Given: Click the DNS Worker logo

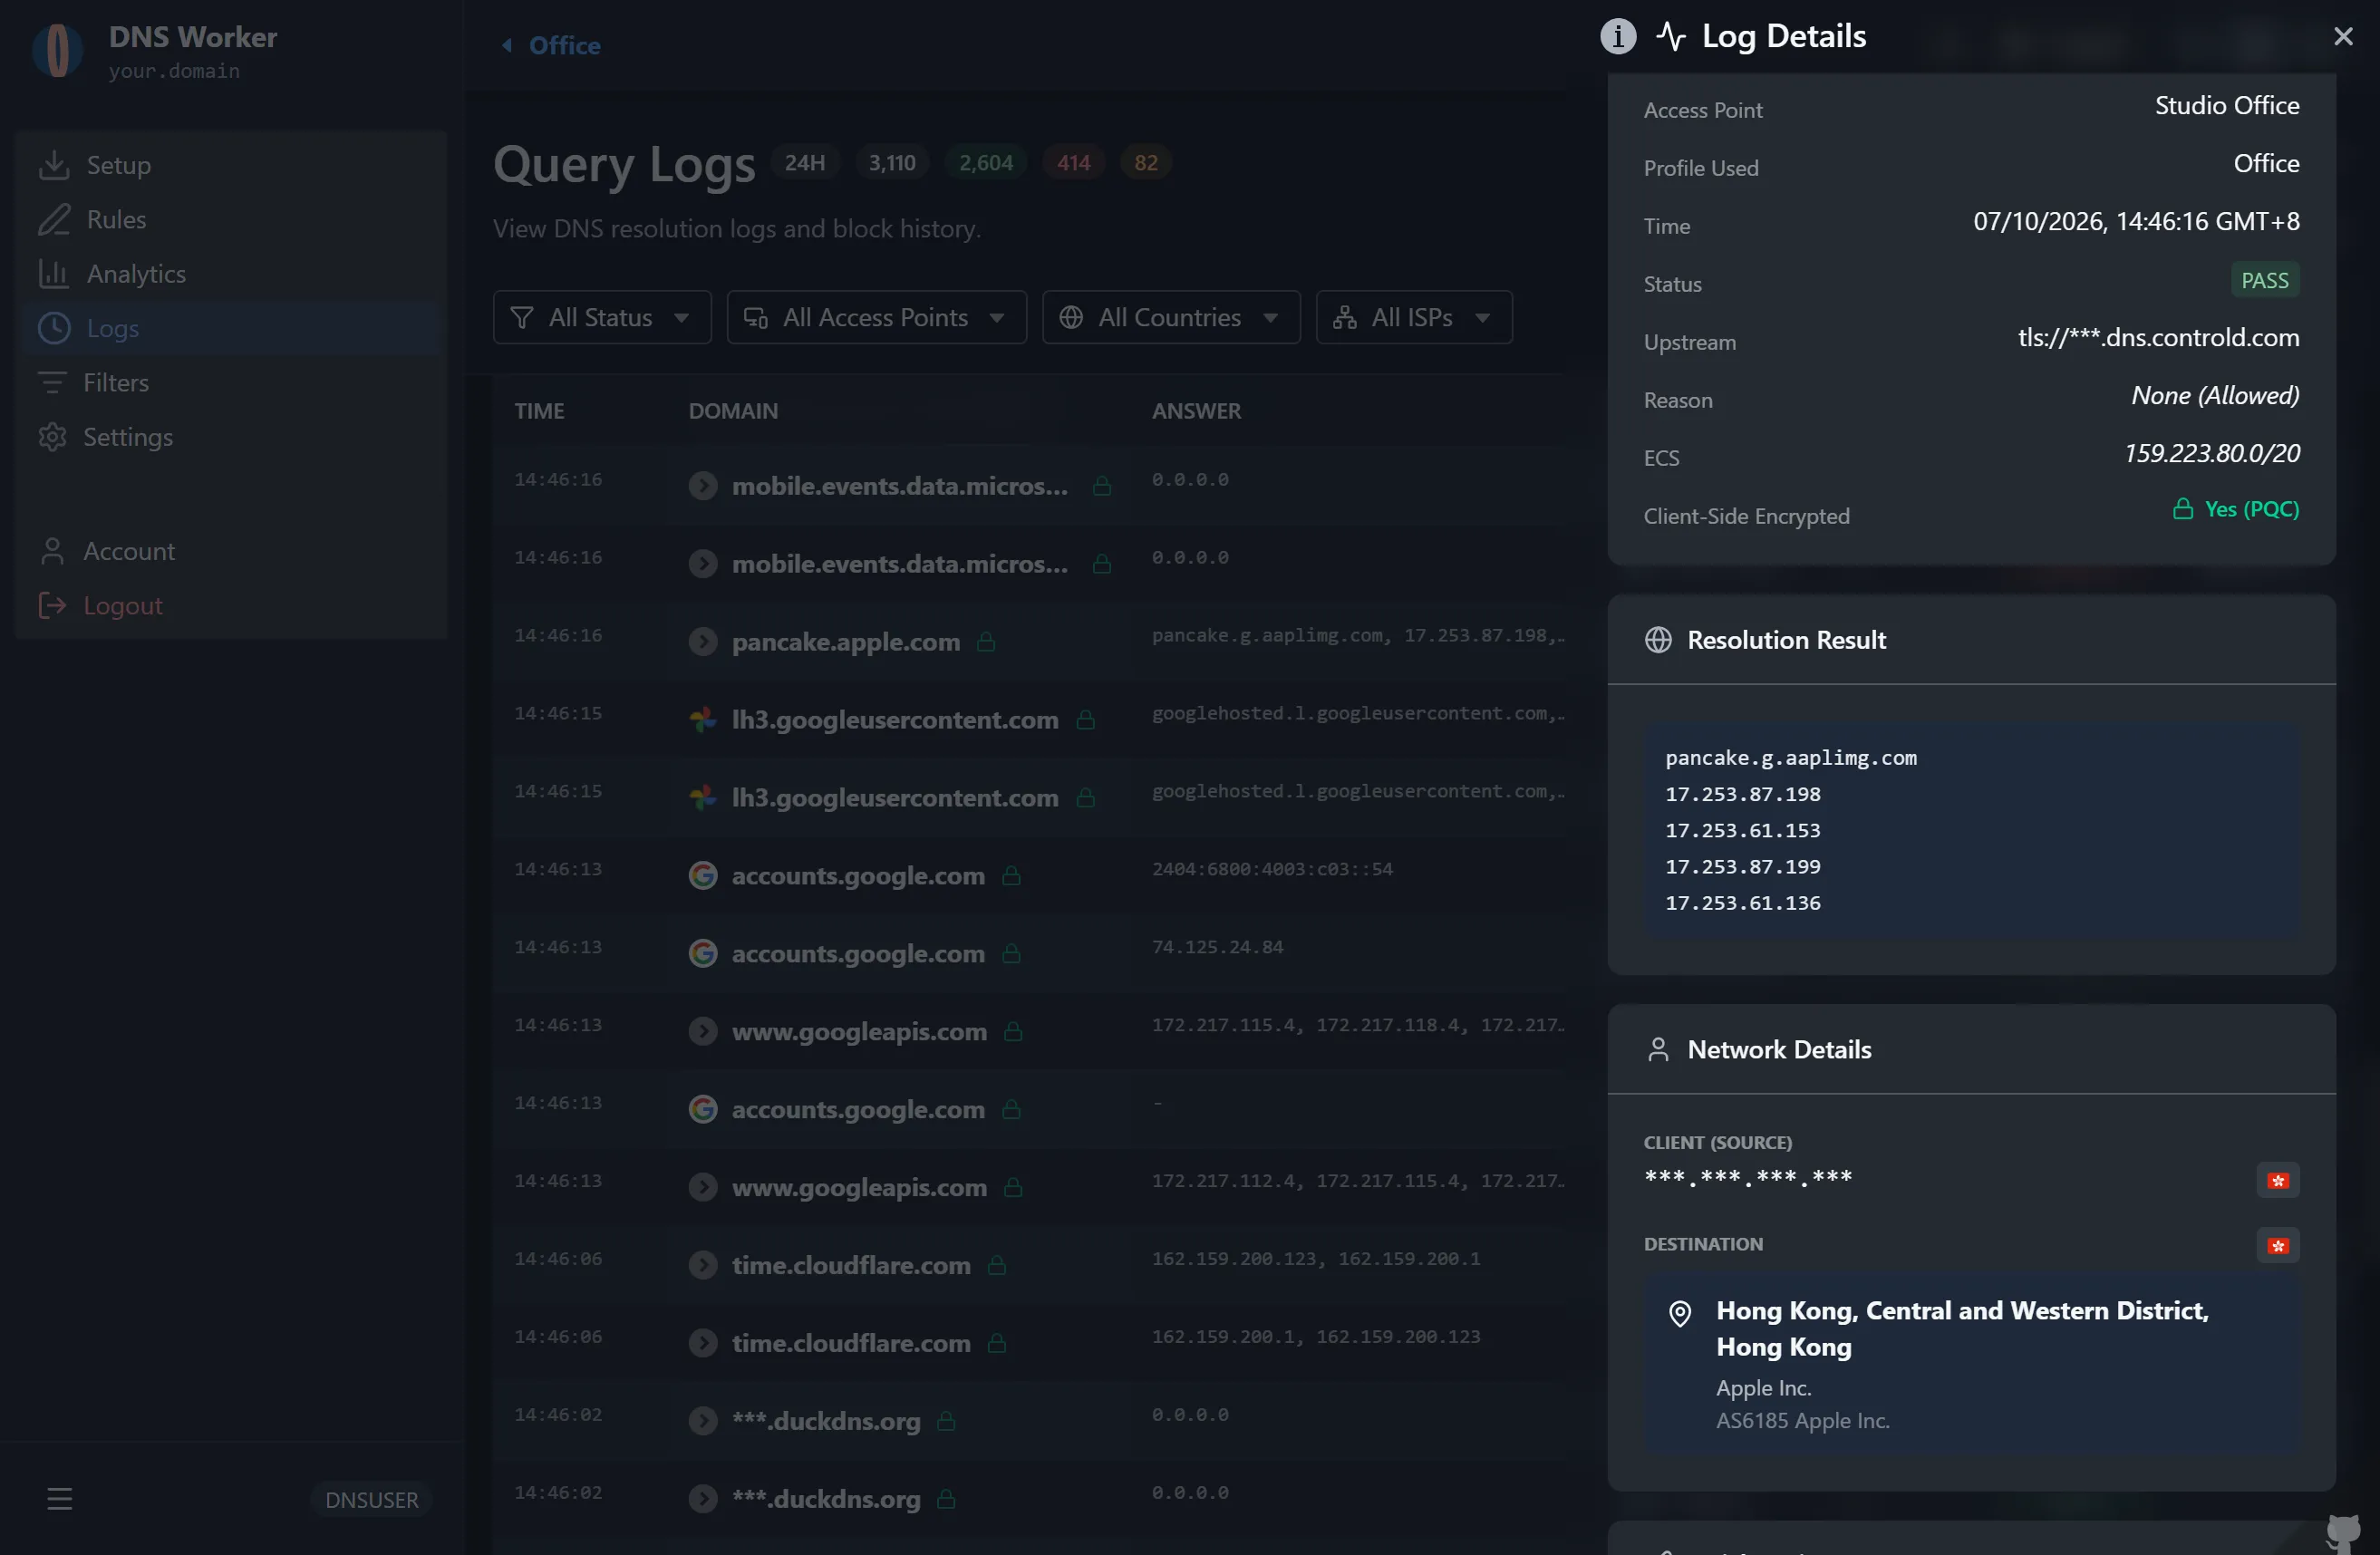Looking at the screenshot, I should point(58,50).
